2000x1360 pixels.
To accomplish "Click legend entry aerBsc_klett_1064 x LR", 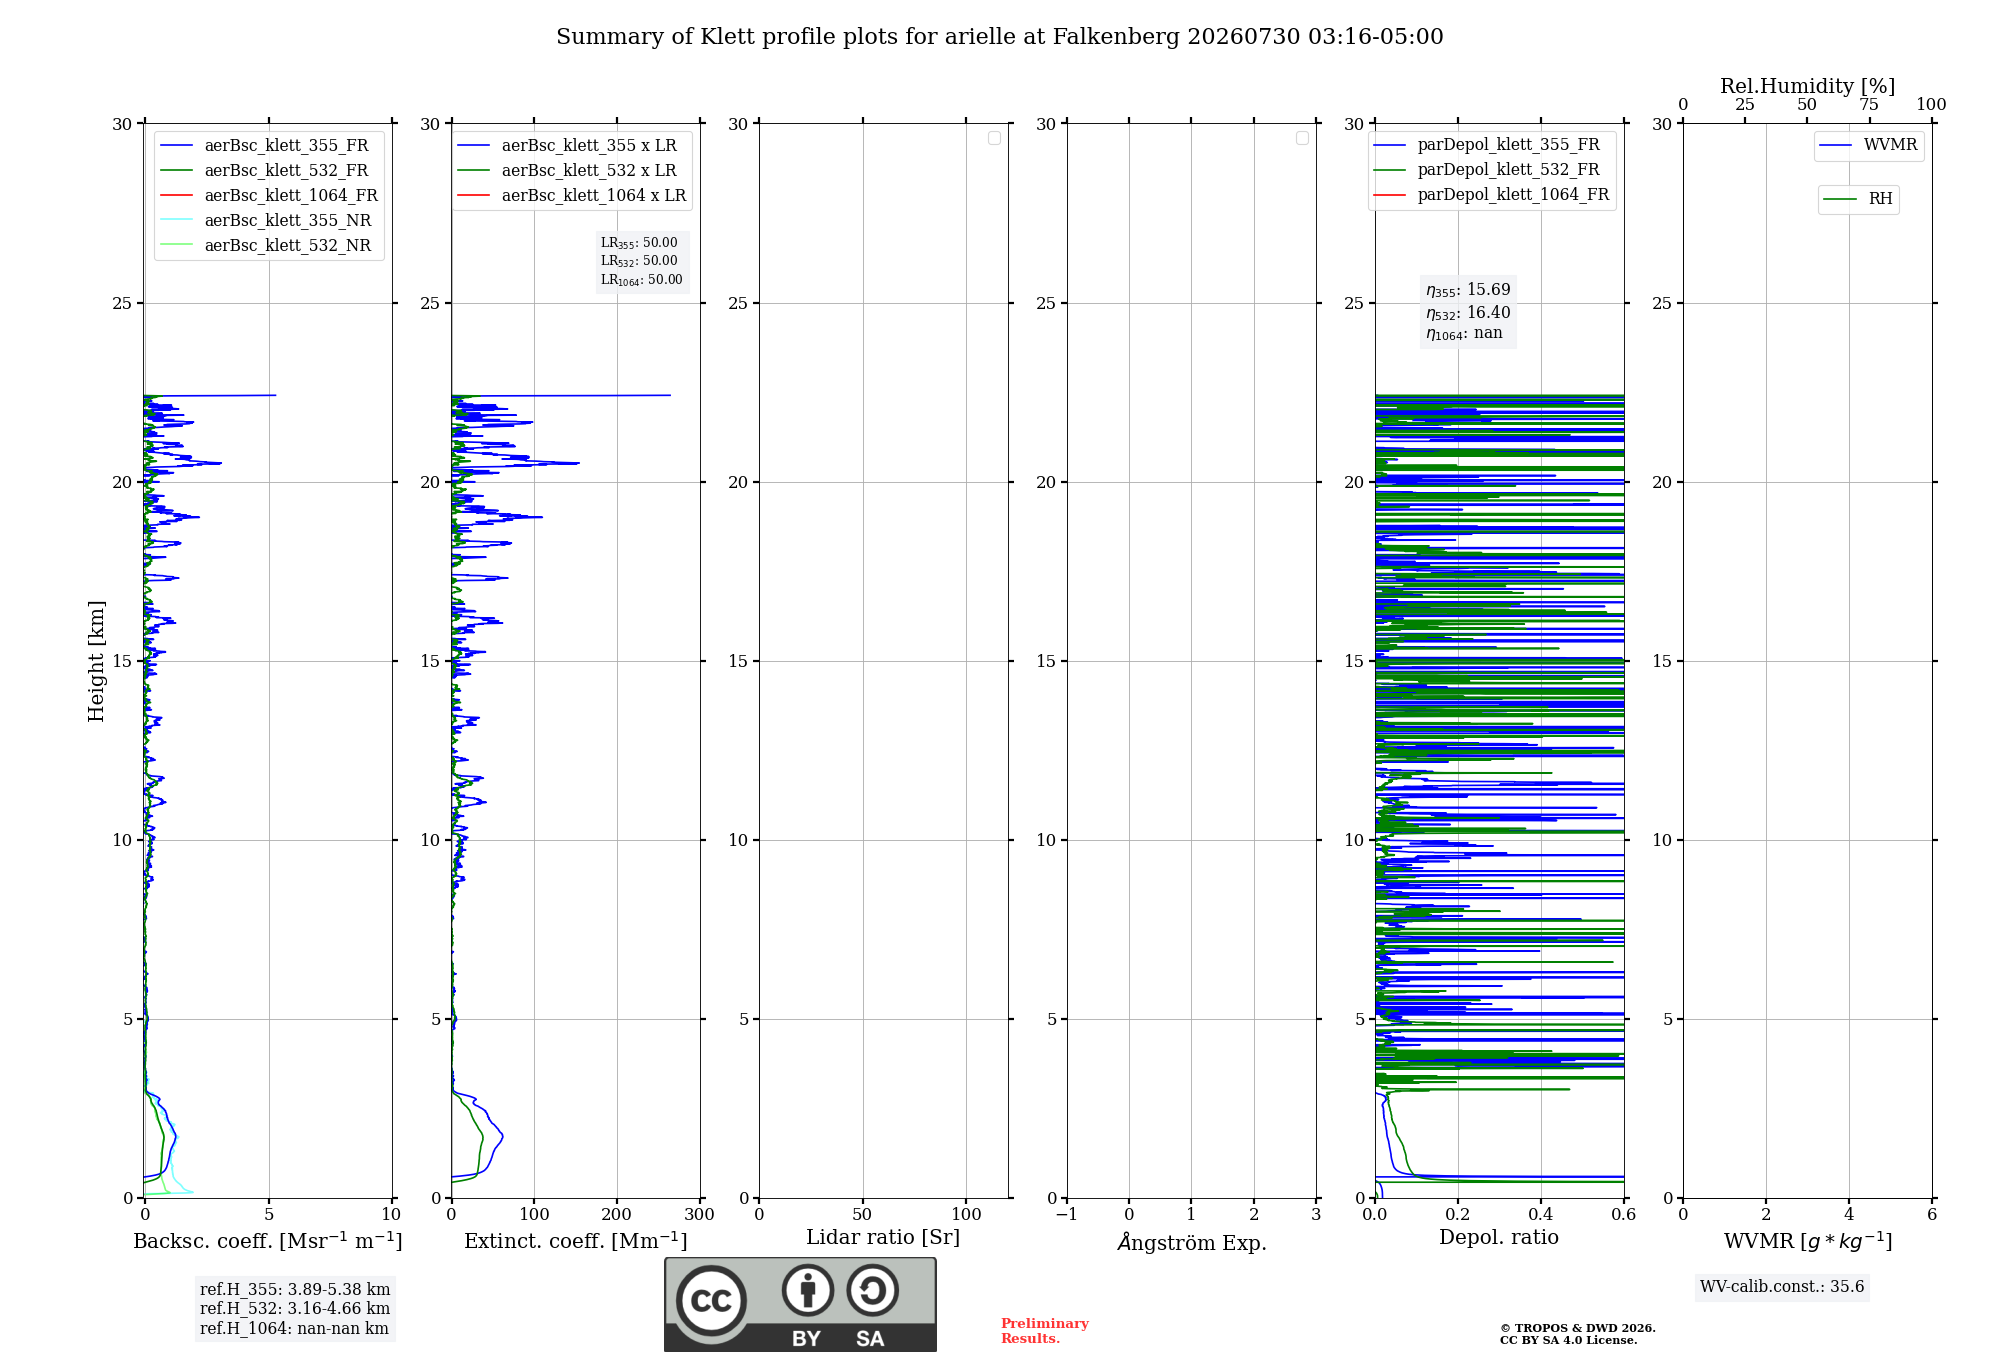I will click(572, 196).
